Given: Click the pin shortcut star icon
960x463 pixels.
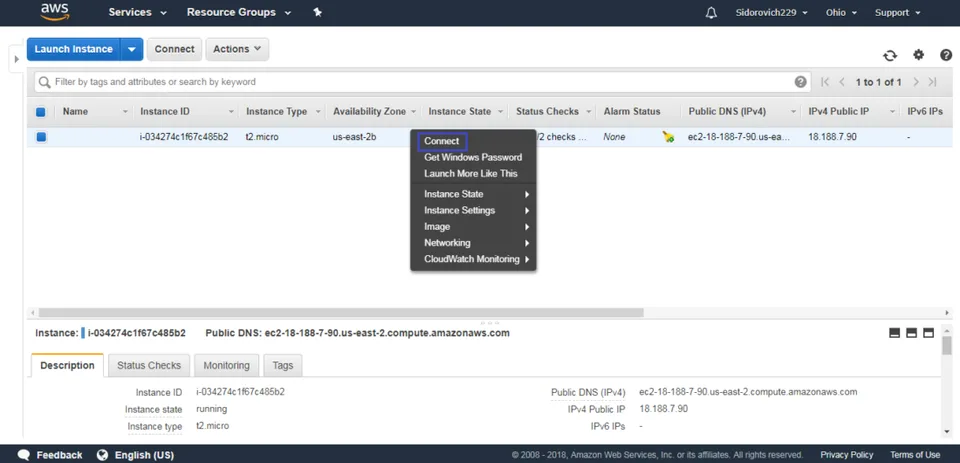Looking at the screenshot, I should [317, 12].
